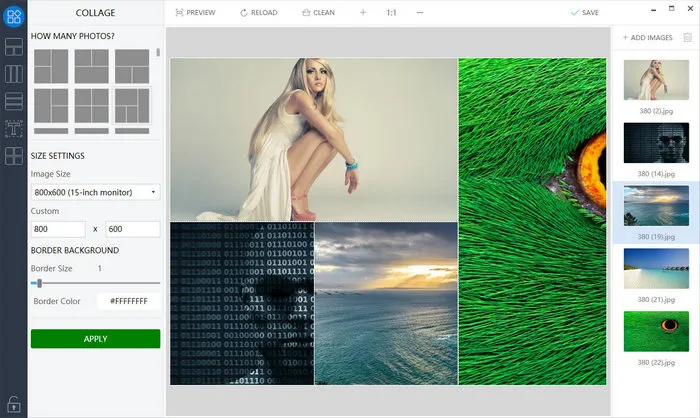Adjust the Border Size slider
This screenshot has height=418, width=700.
click(39, 284)
